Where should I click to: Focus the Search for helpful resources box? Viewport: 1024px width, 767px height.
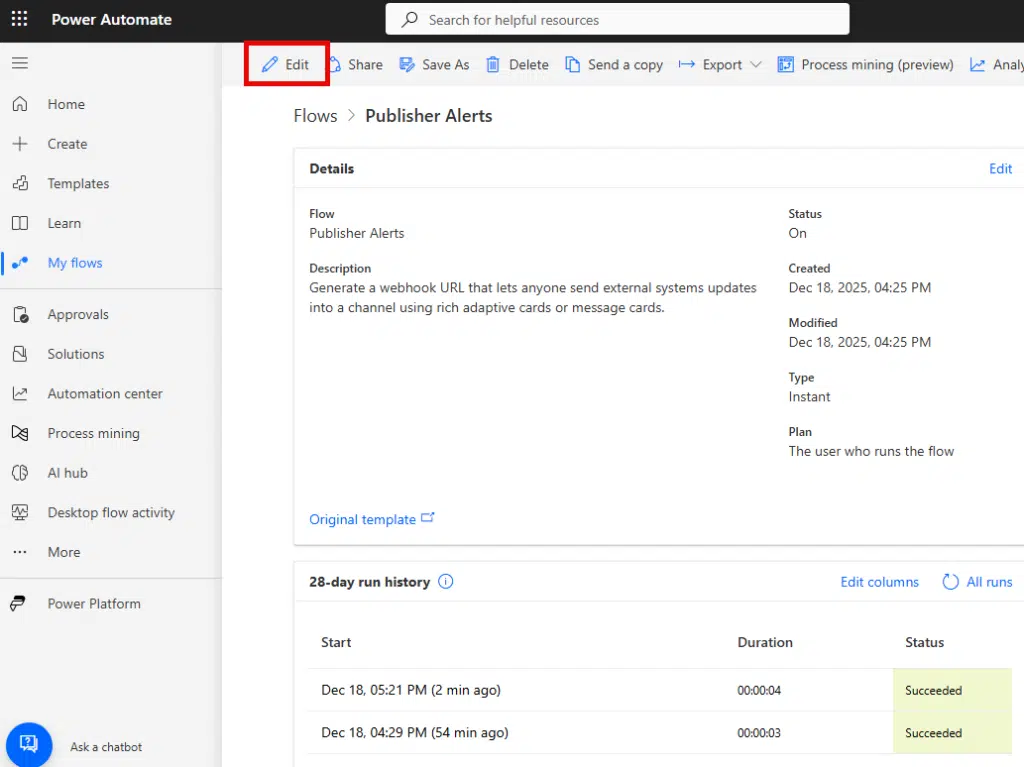[x=617, y=19]
